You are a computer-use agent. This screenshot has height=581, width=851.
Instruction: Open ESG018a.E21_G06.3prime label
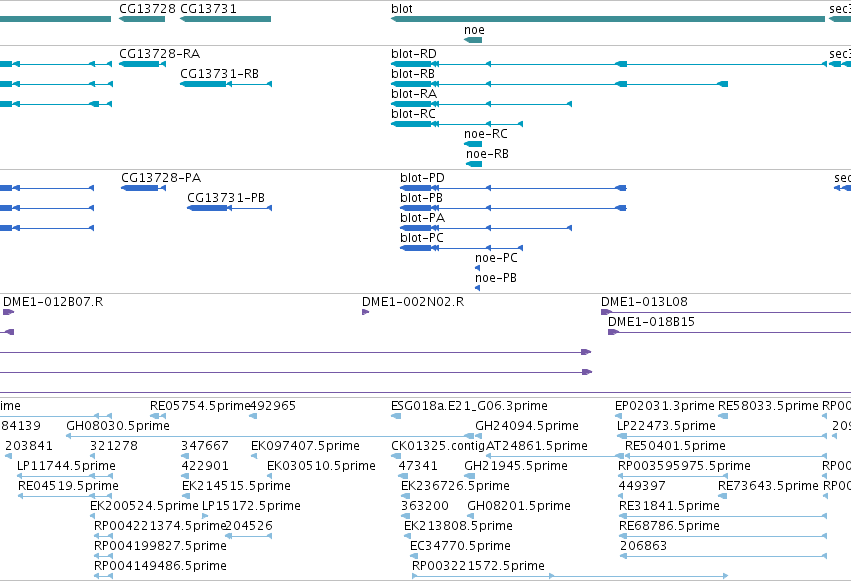coord(469,406)
